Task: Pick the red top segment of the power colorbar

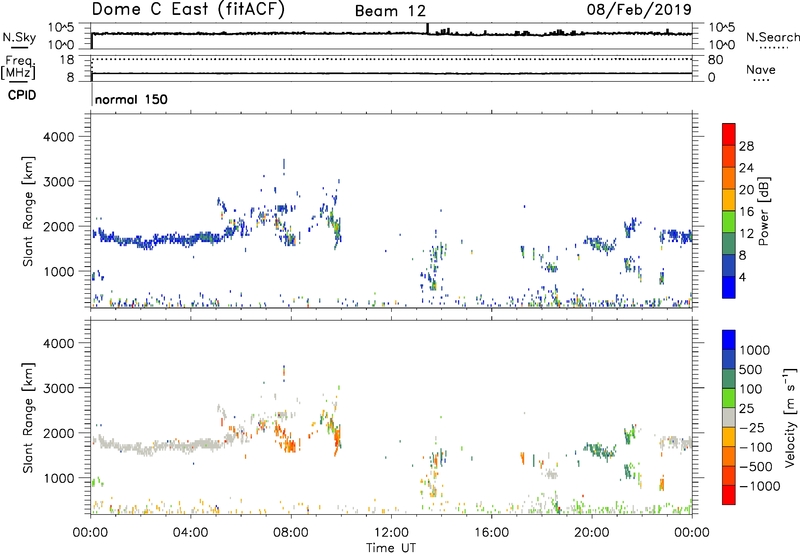Action: 729,135
